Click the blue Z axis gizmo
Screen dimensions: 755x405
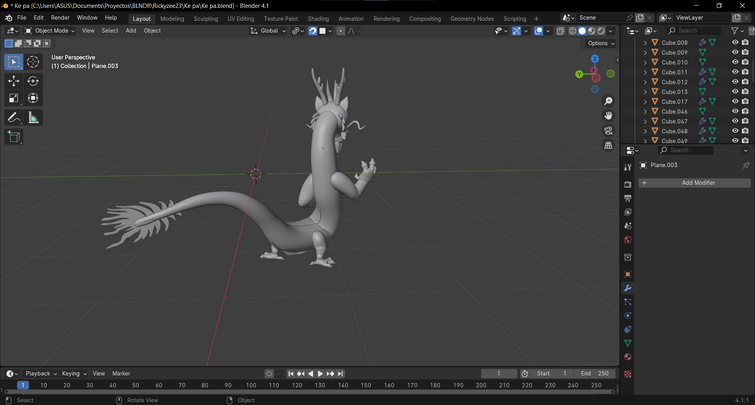point(595,59)
